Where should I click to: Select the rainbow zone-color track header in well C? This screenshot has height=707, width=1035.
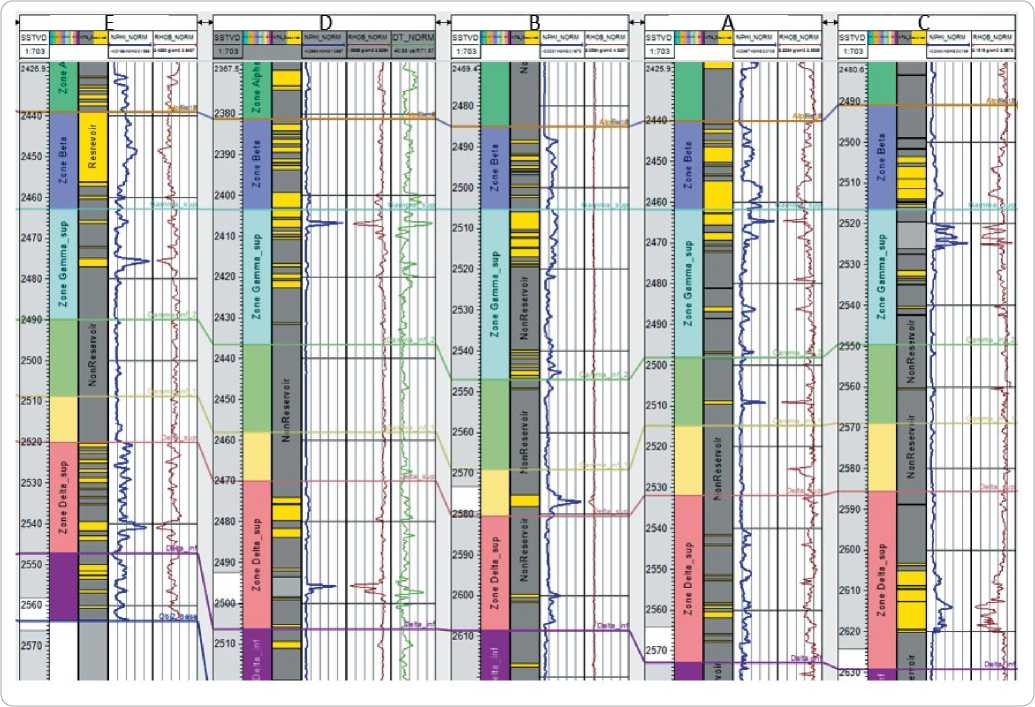coord(883,38)
